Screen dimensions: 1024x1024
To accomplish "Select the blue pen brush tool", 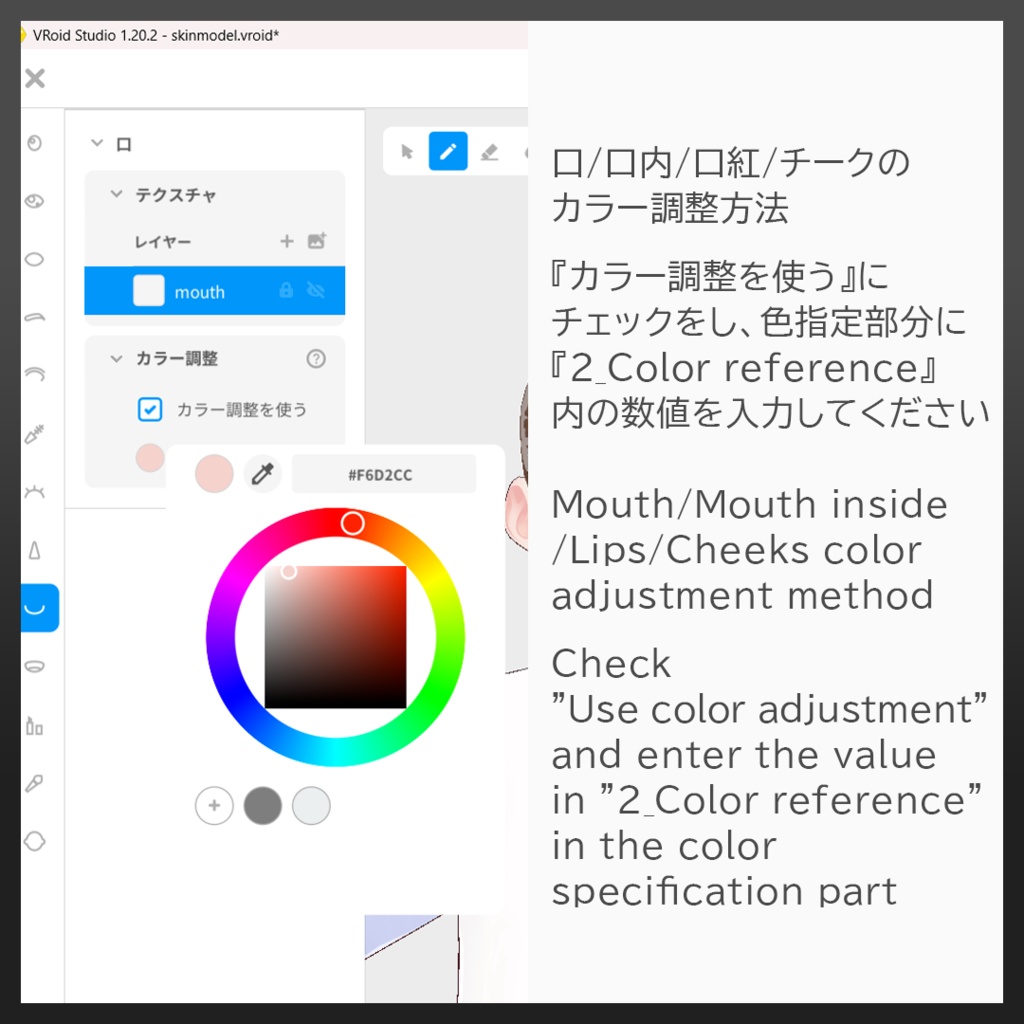I will (448, 152).
